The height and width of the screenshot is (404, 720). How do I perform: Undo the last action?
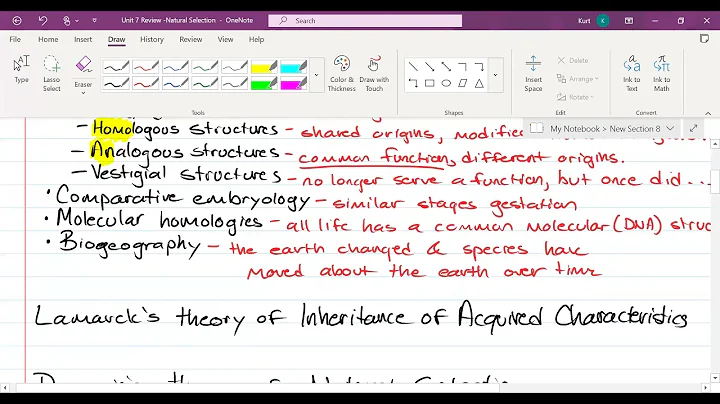43,21
